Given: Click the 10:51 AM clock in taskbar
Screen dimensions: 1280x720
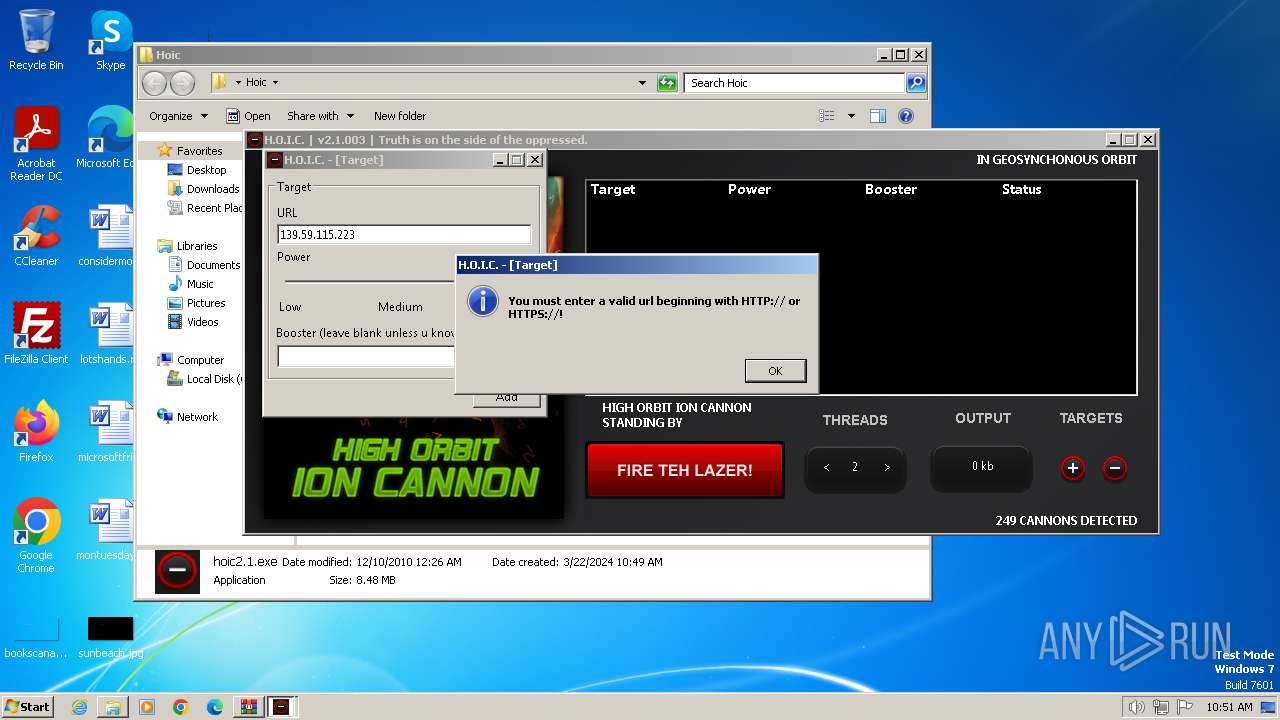Looking at the screenshot, I should 1229,707.
